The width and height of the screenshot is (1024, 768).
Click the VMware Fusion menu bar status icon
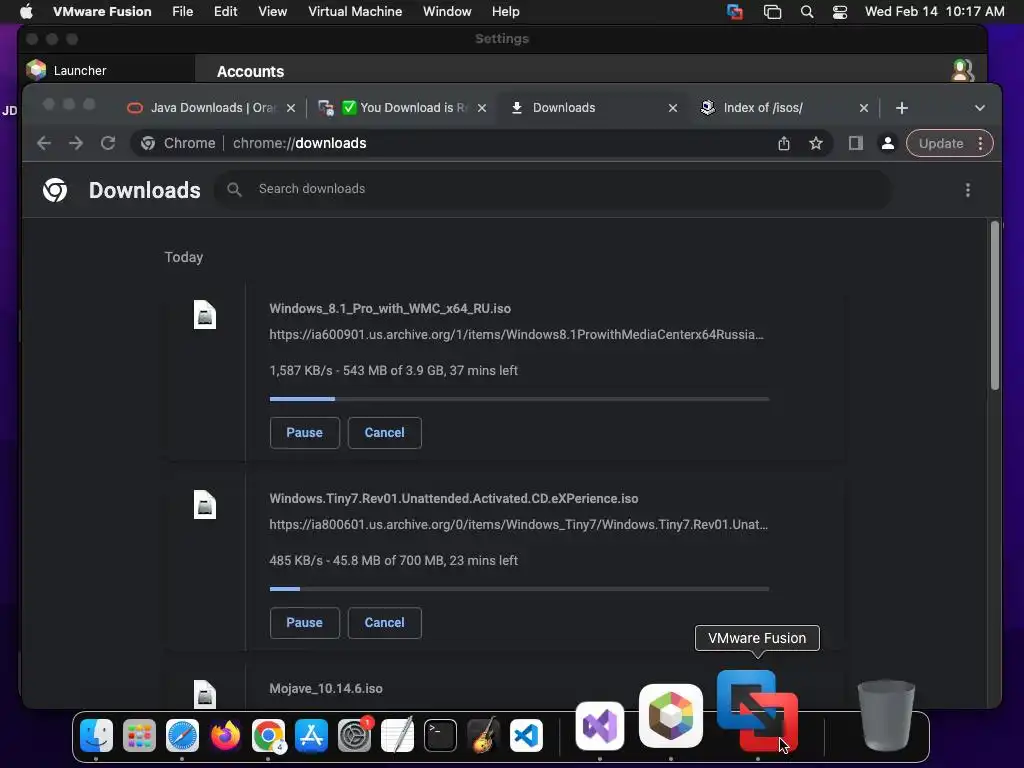(x=735, y=12)
